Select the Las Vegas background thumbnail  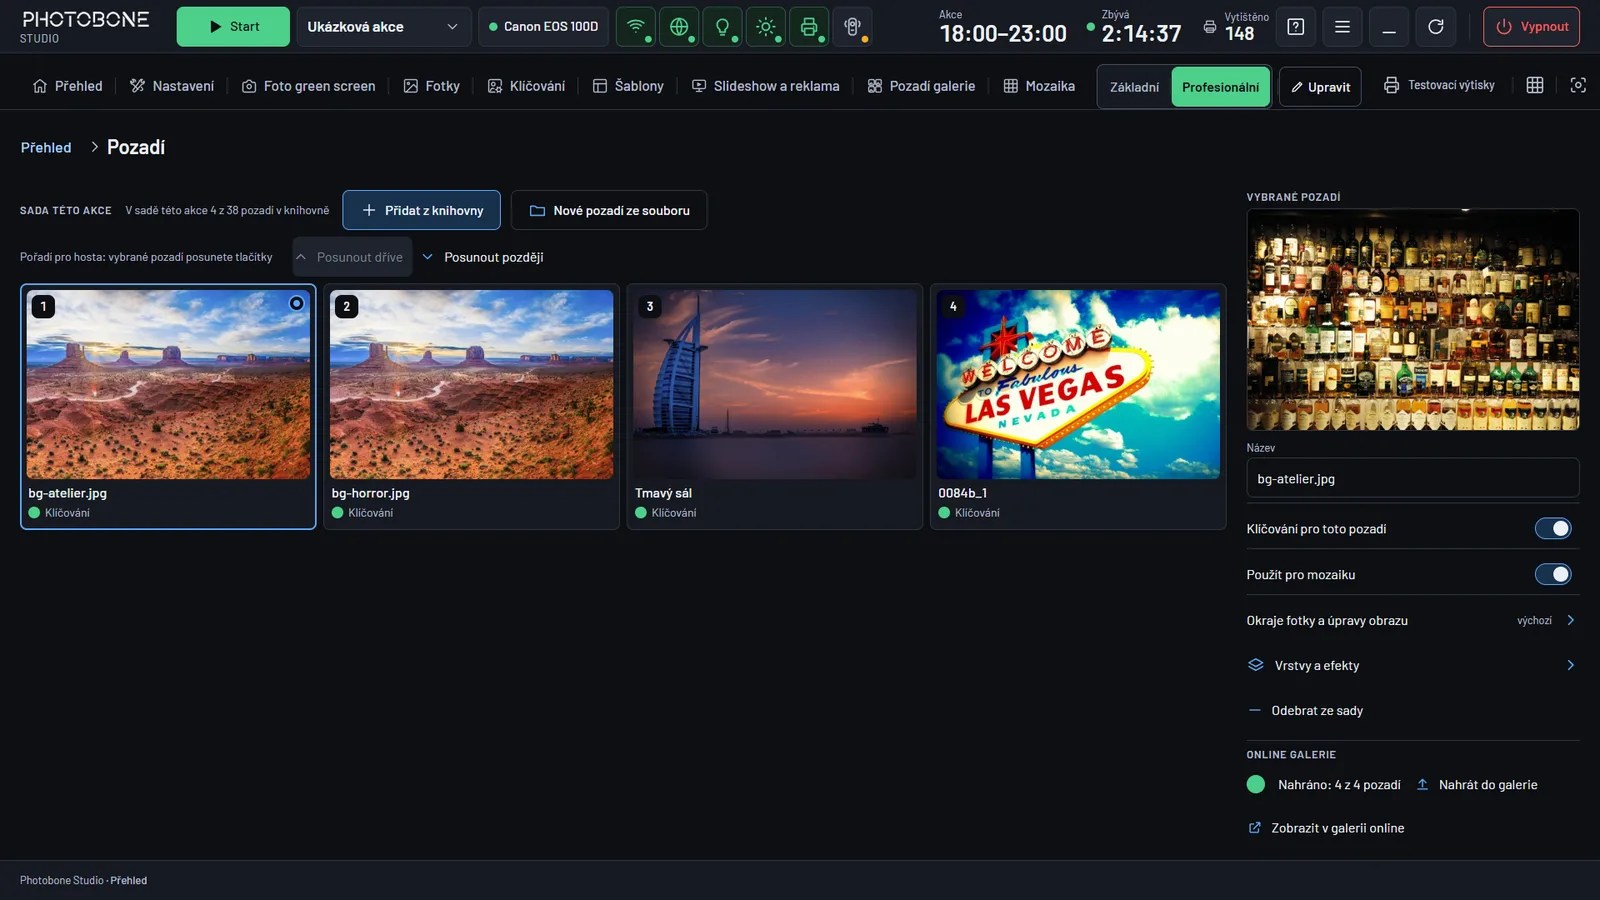1078,406
